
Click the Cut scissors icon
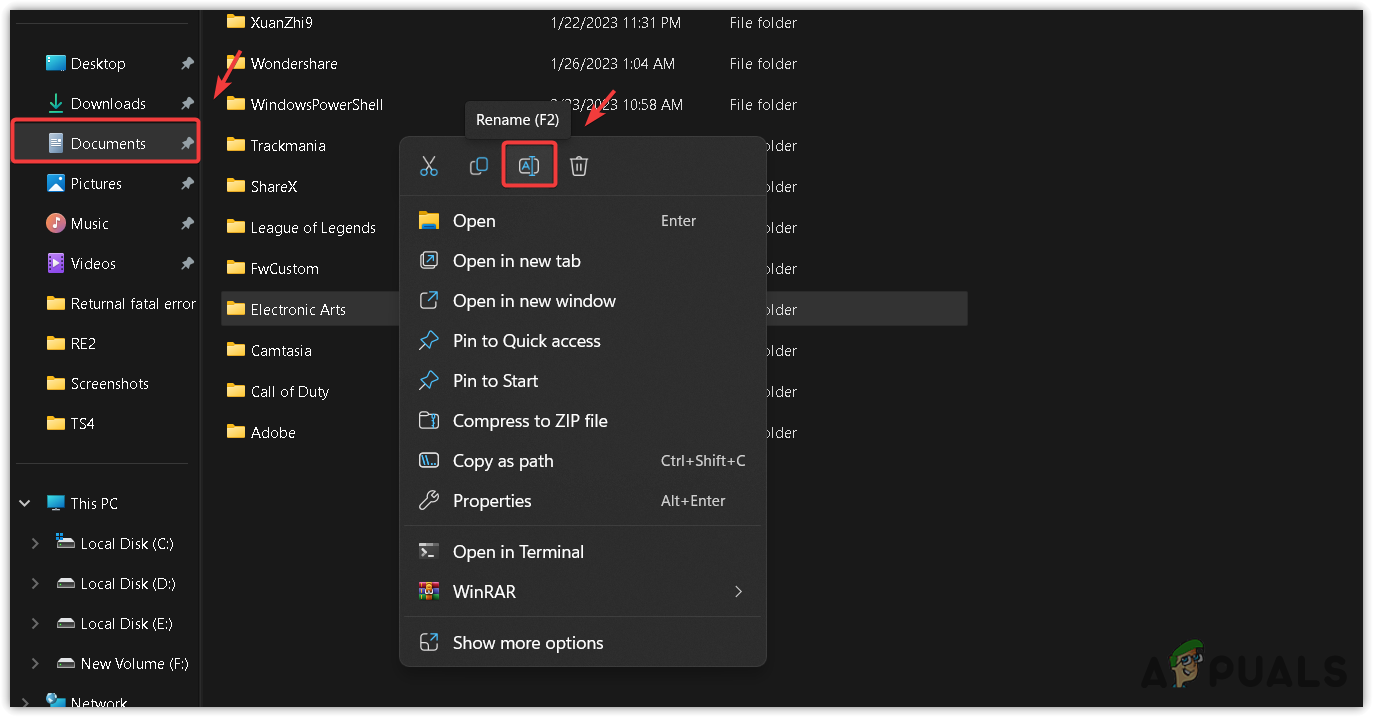click(429, 166)
